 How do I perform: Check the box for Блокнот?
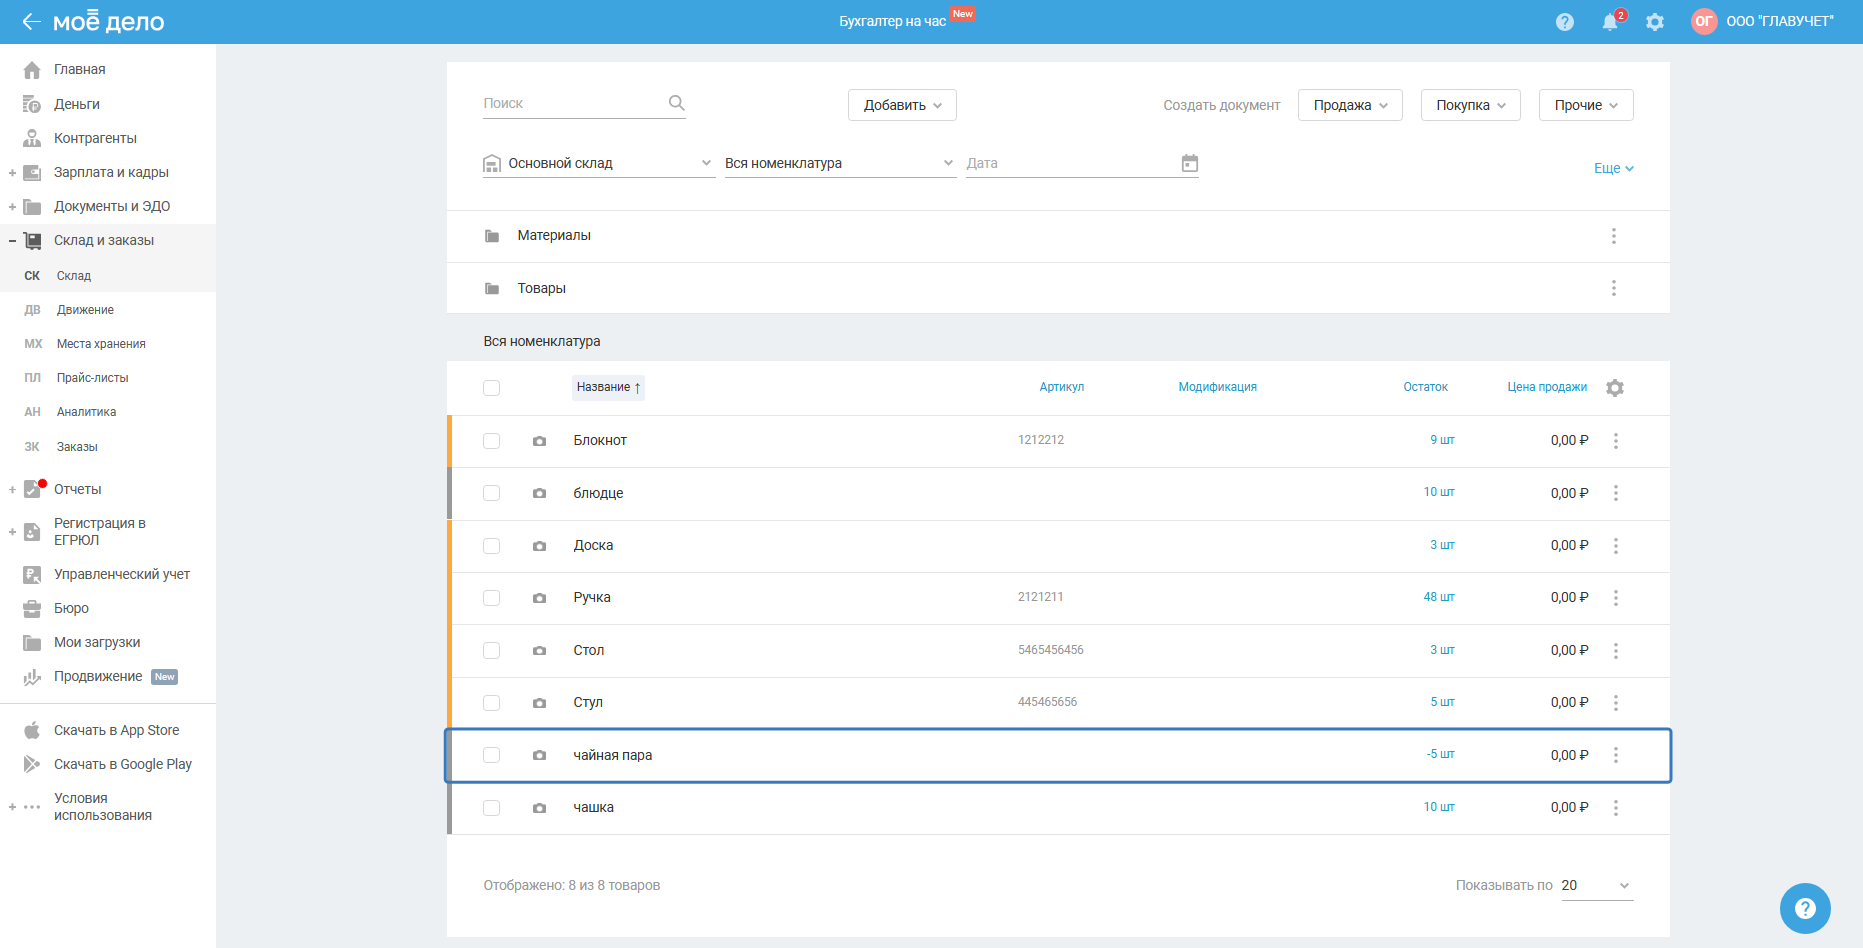point(491,441)
